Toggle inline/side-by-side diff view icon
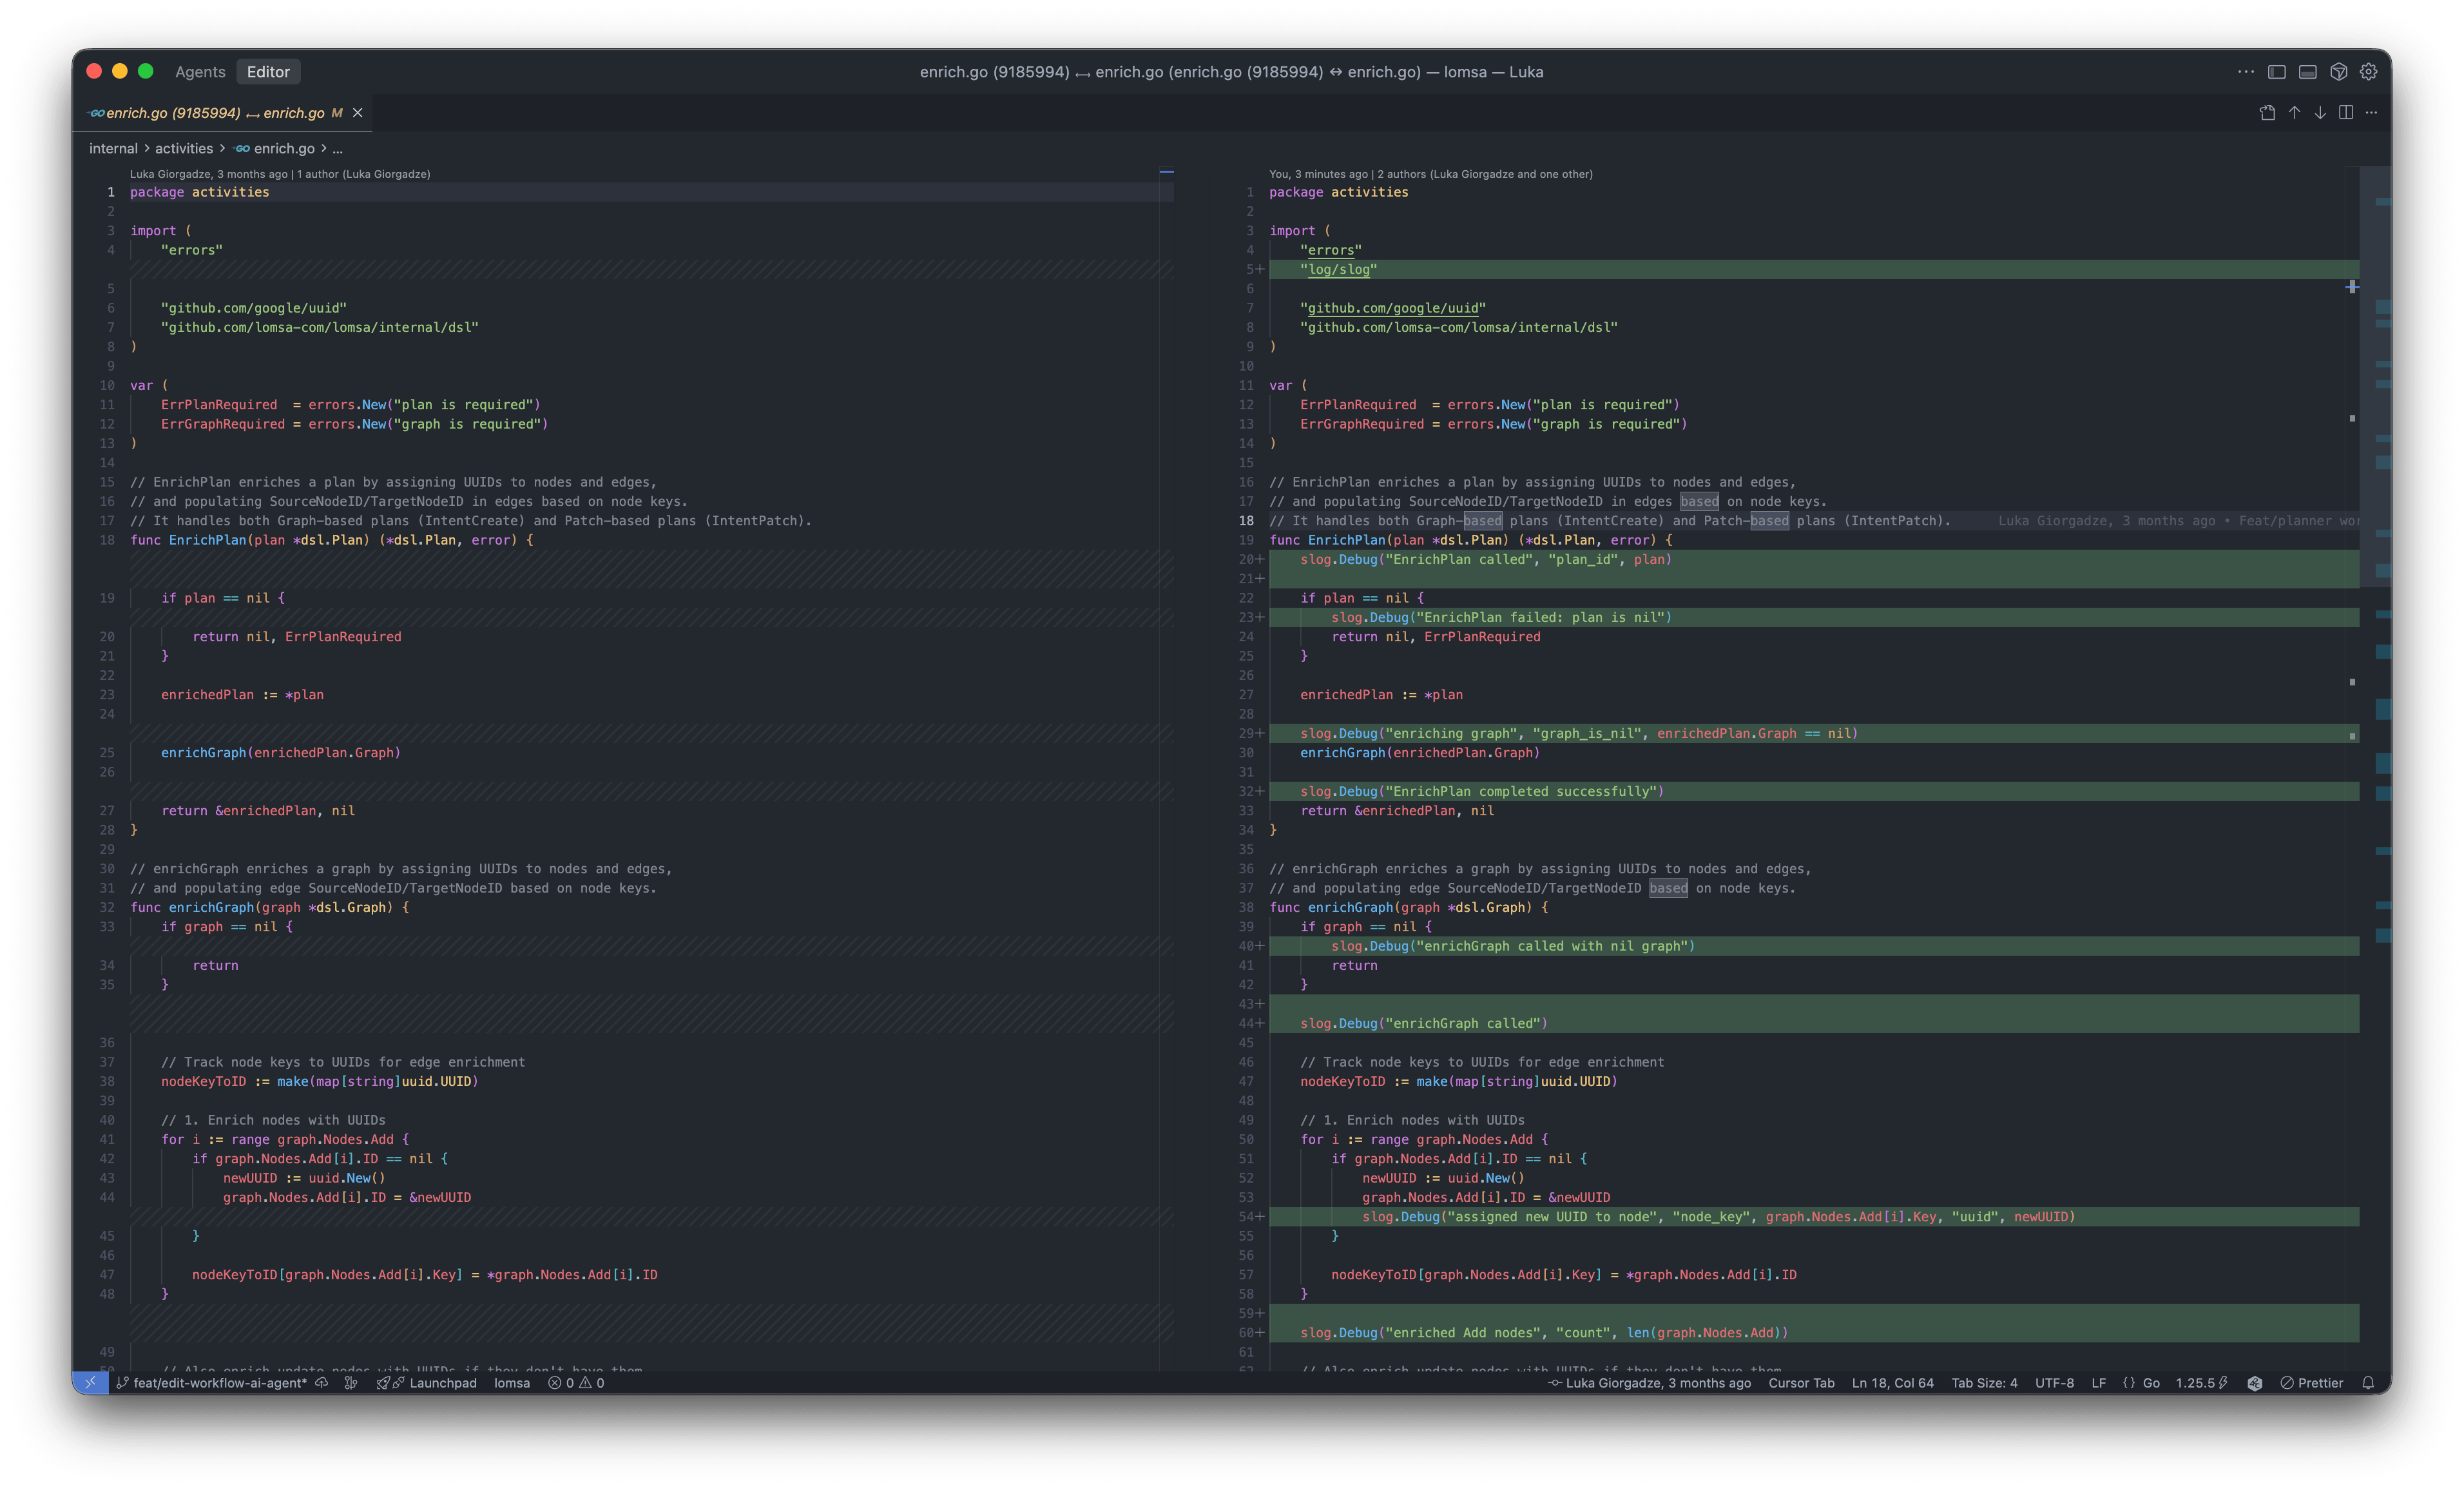2464x1490 pixels. point(2346,113)
